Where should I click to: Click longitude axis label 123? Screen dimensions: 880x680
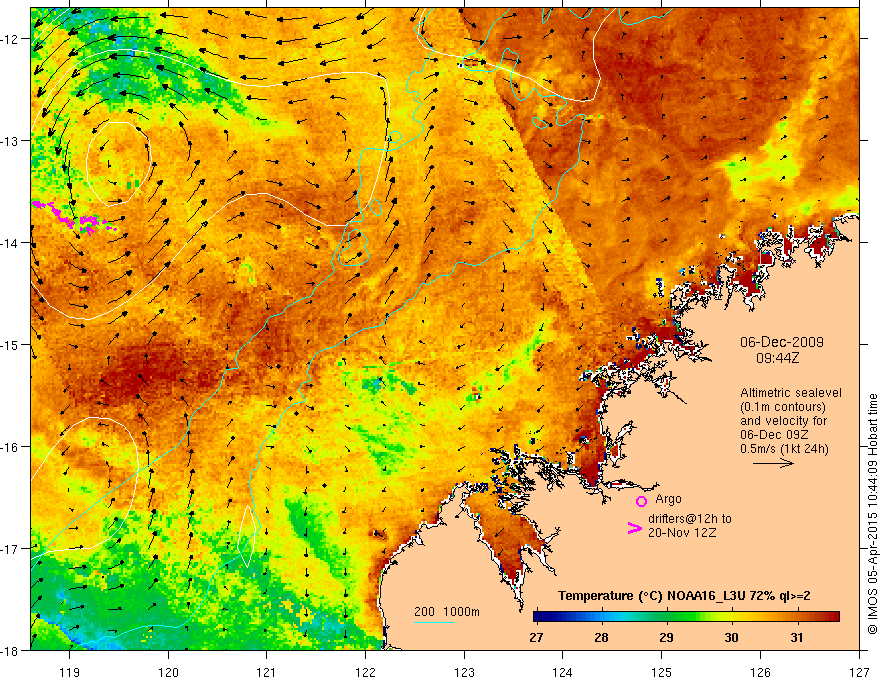464,672
